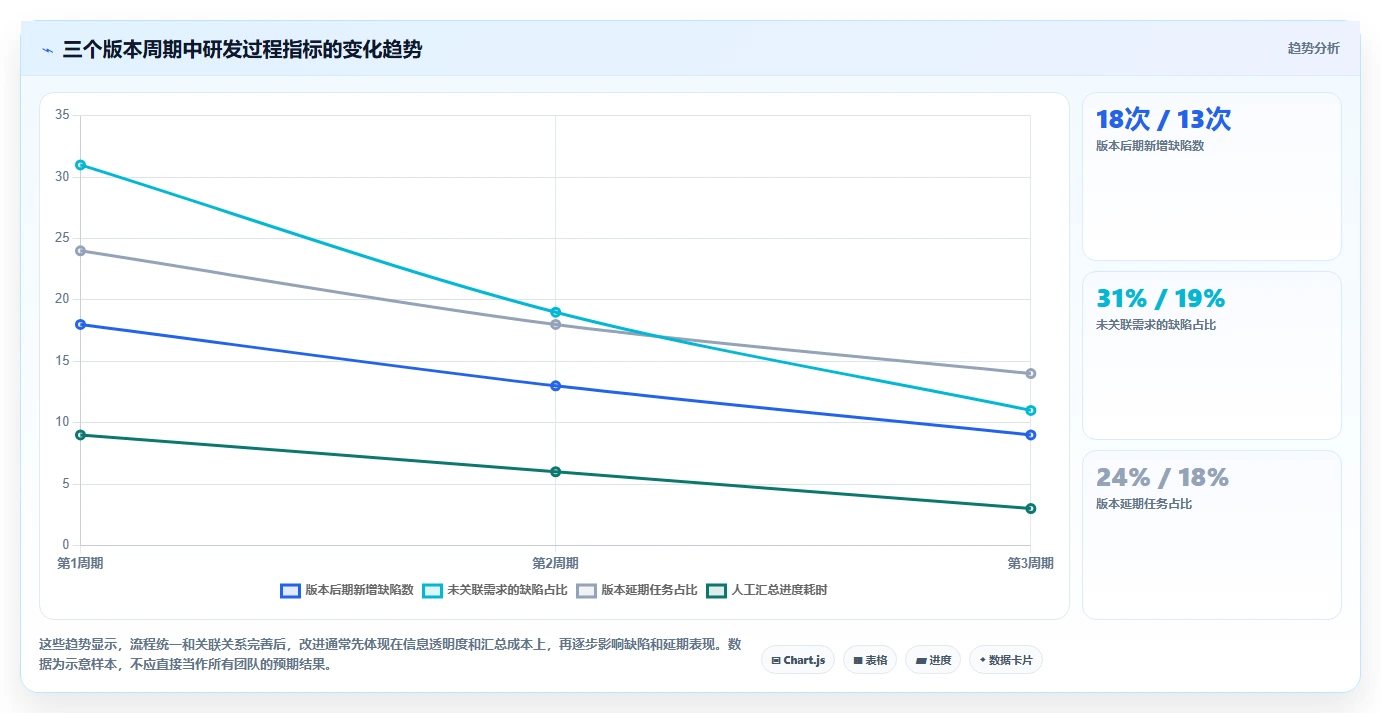This screenshot has height=713, width=1381.
Task: Click the 第1周期 data point at 31
Action: pos(80,165)
